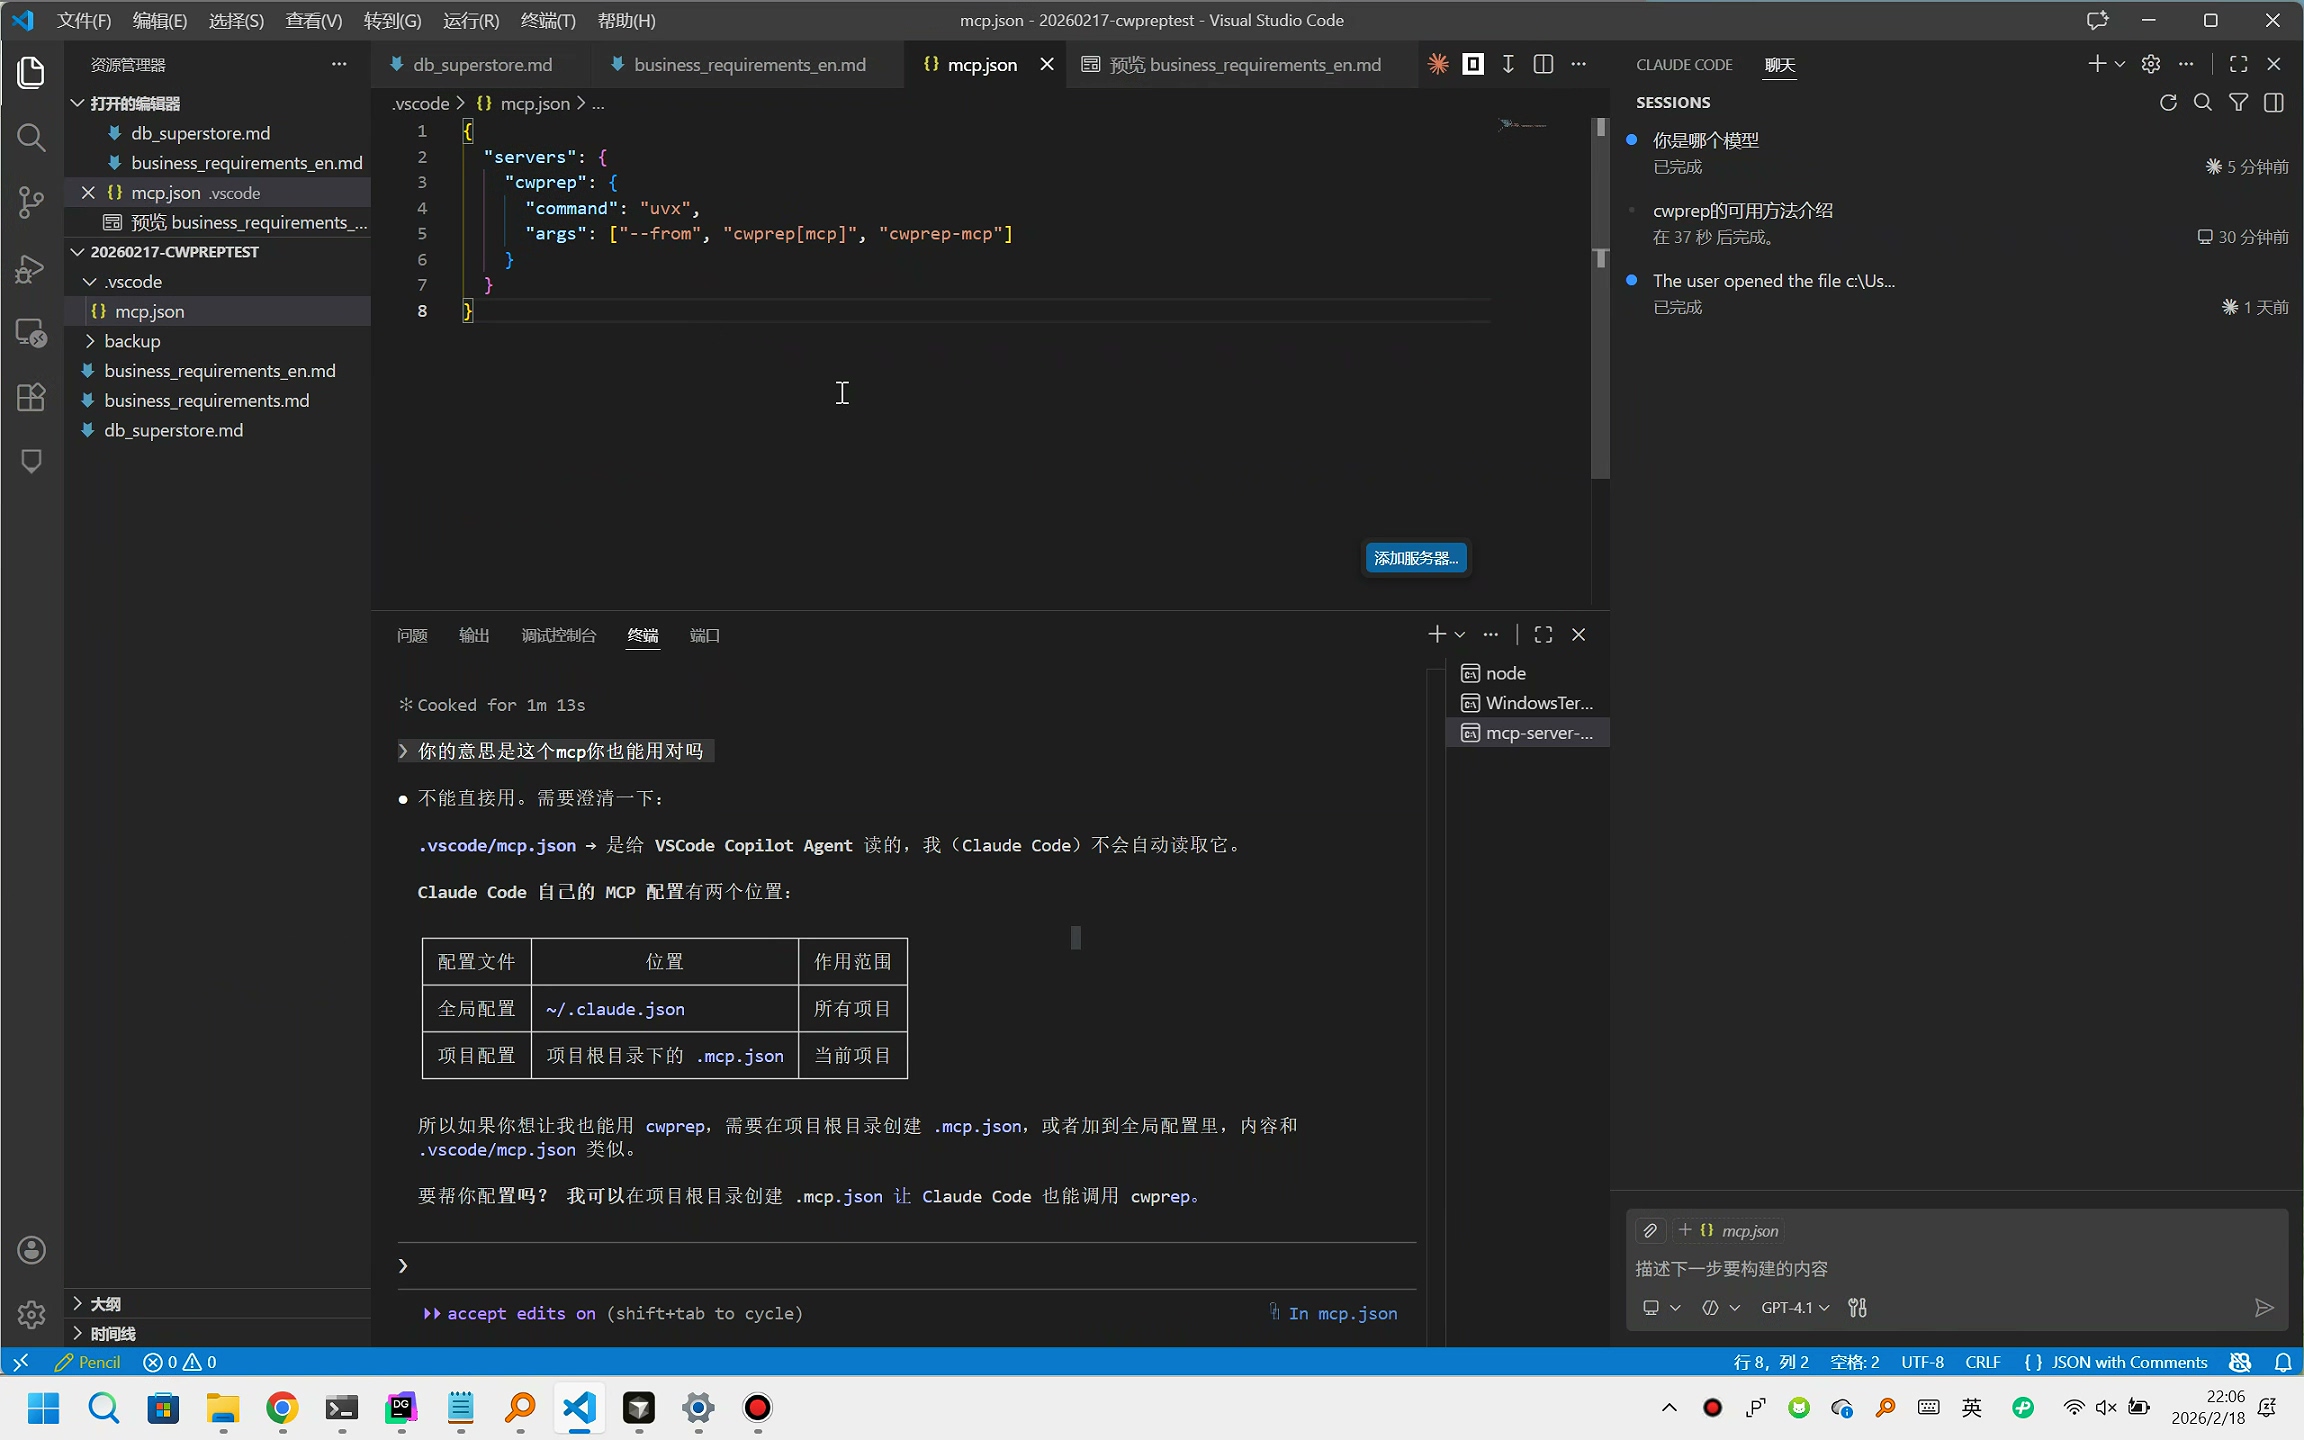This screenshot has height=1440, width=2304.
Task: Select the node terminal in the terminal list
Action: [x=1527, y=673]
